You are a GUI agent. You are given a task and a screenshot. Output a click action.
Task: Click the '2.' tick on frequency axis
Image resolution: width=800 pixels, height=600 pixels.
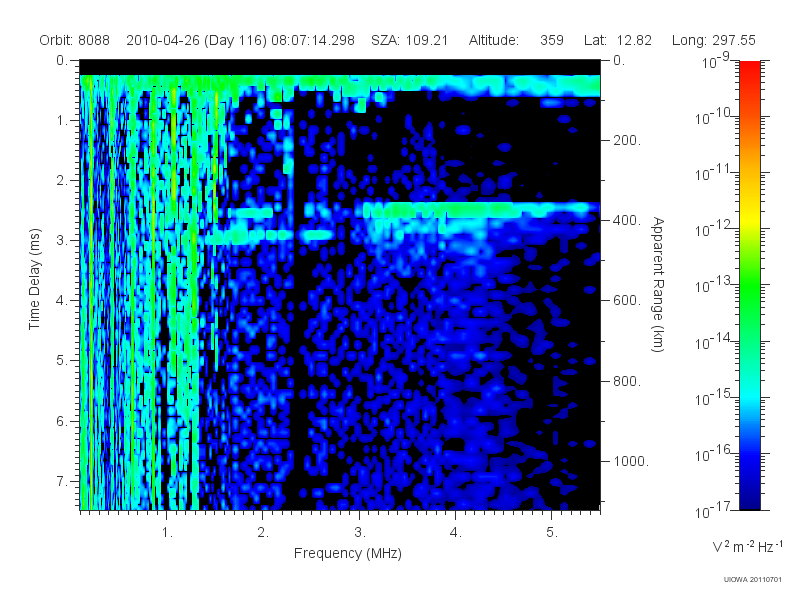pyautogui.click(x=263, y=533)
